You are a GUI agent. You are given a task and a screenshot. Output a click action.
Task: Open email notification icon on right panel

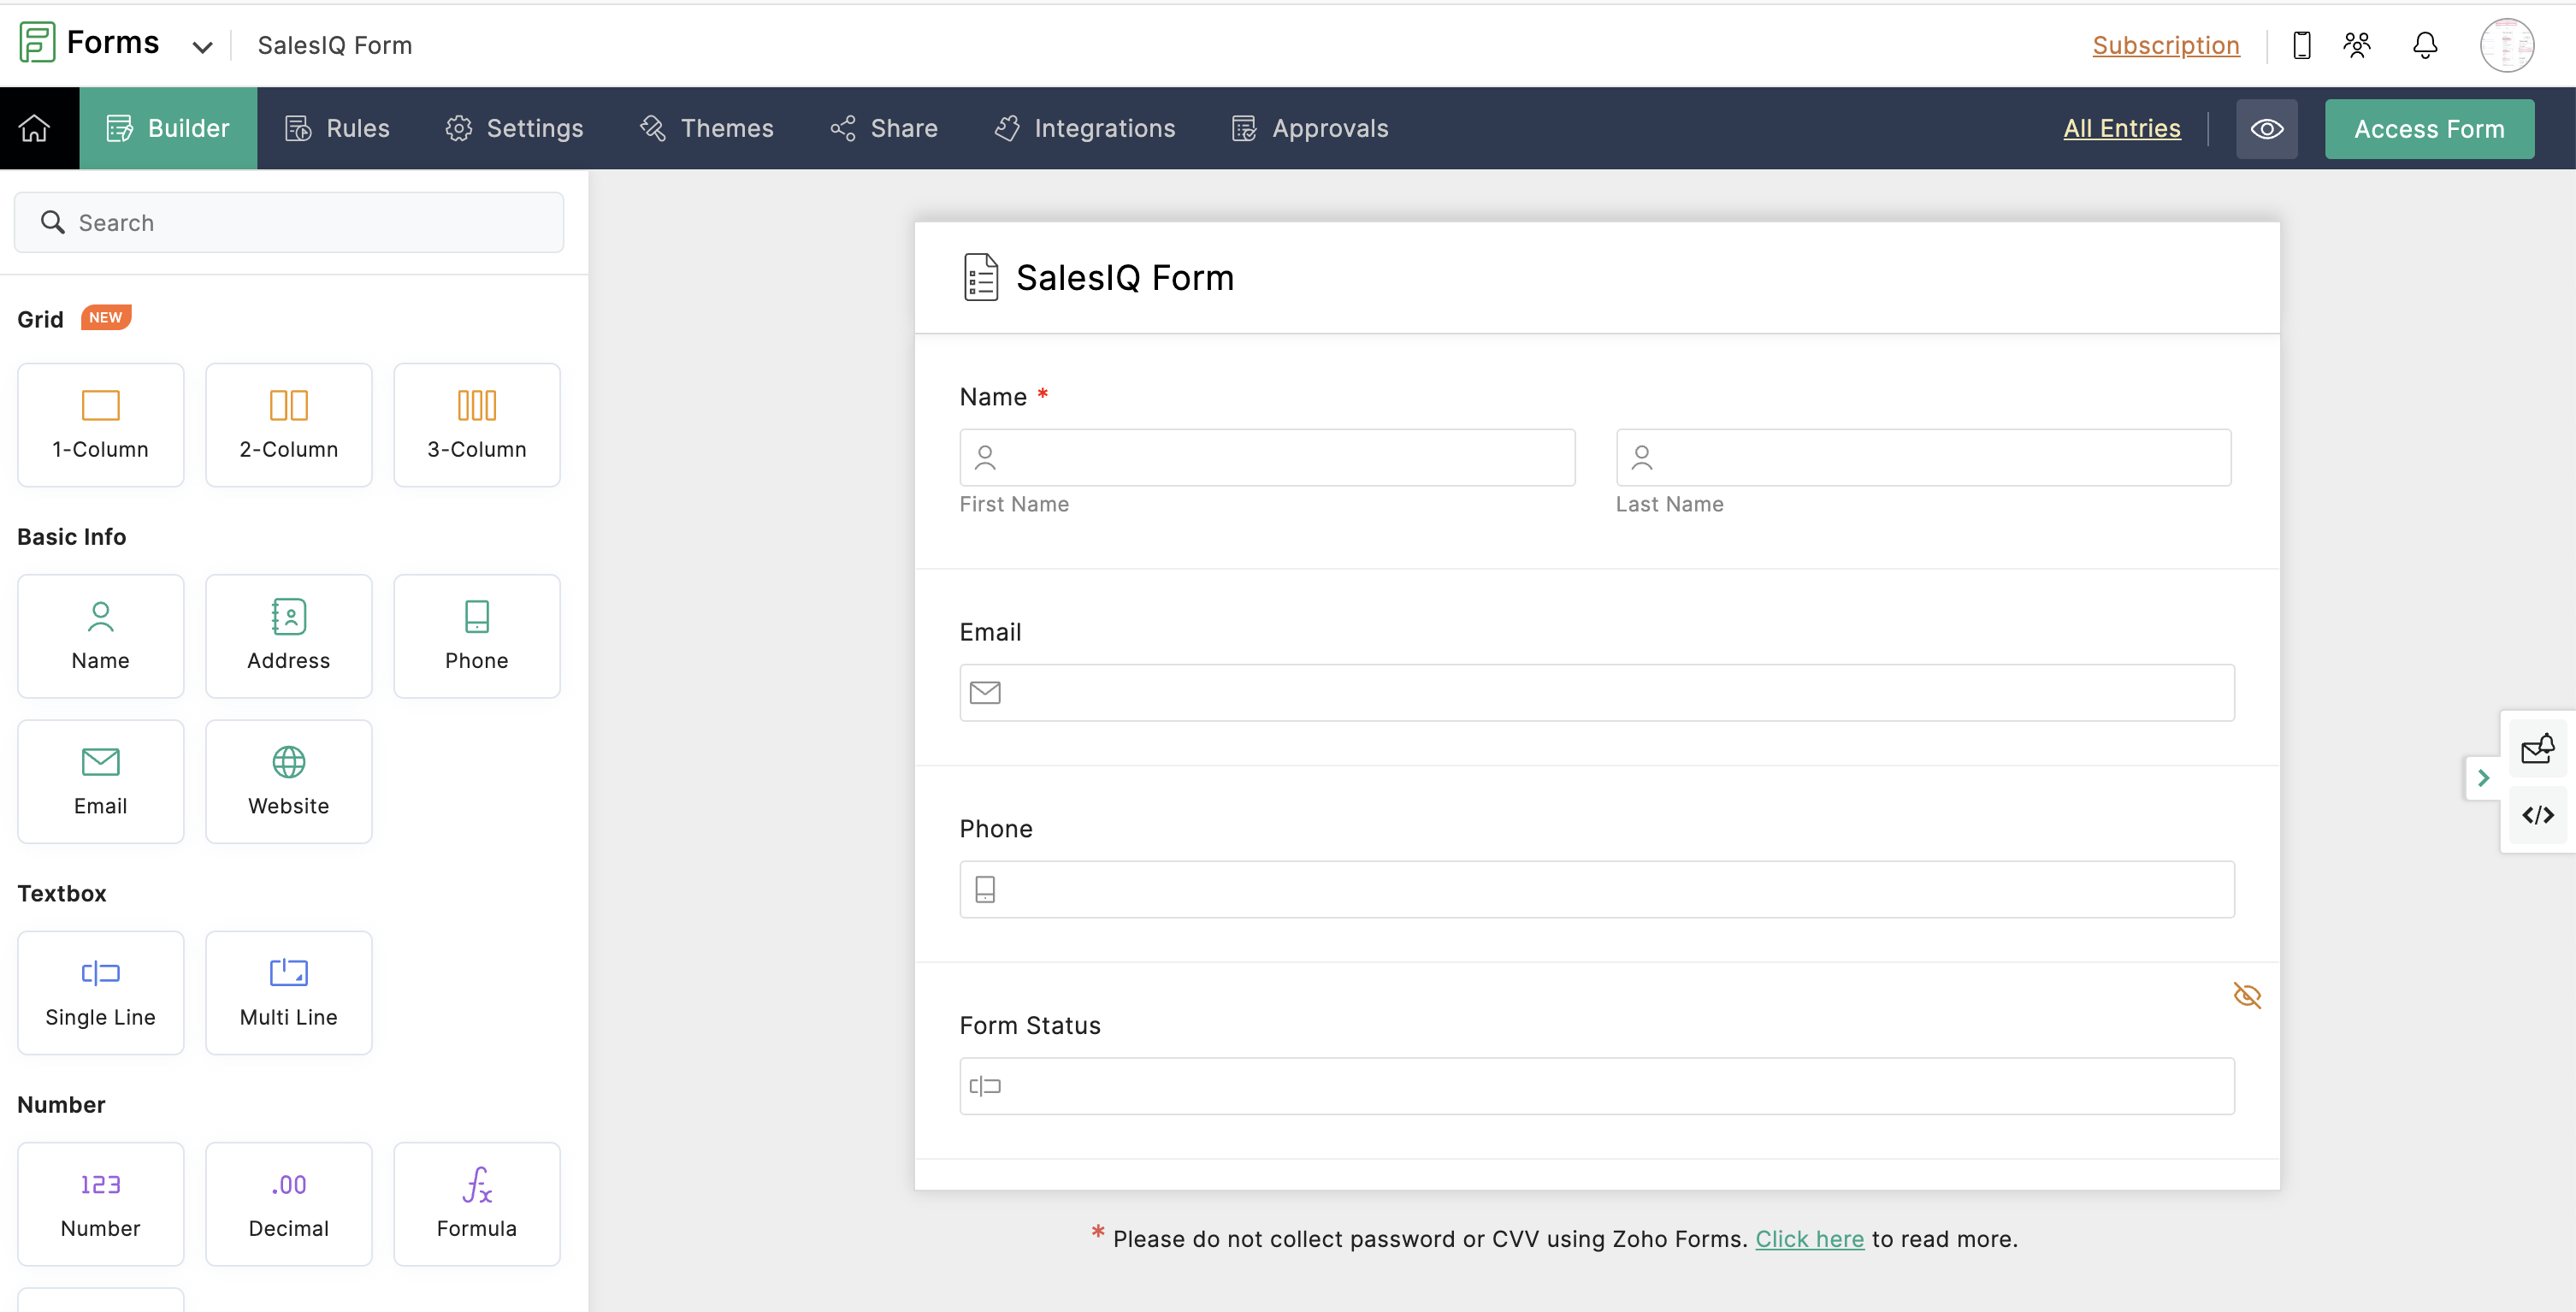pos(2537,749)
